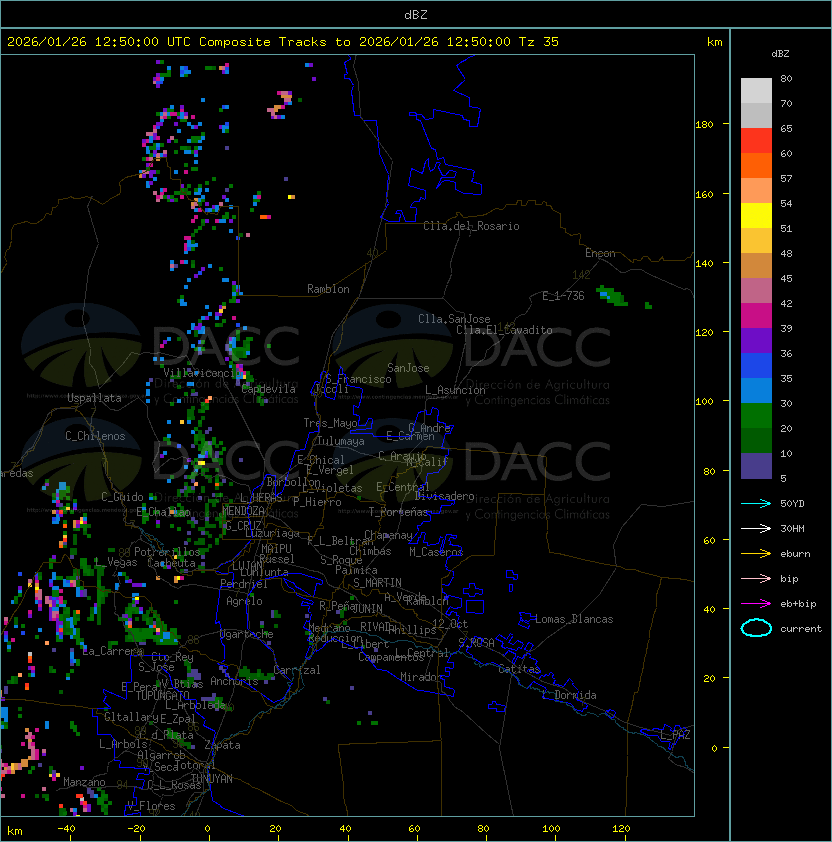Click the MENDOZA city label
Viewport: 832px width, 842px height.
243,510
